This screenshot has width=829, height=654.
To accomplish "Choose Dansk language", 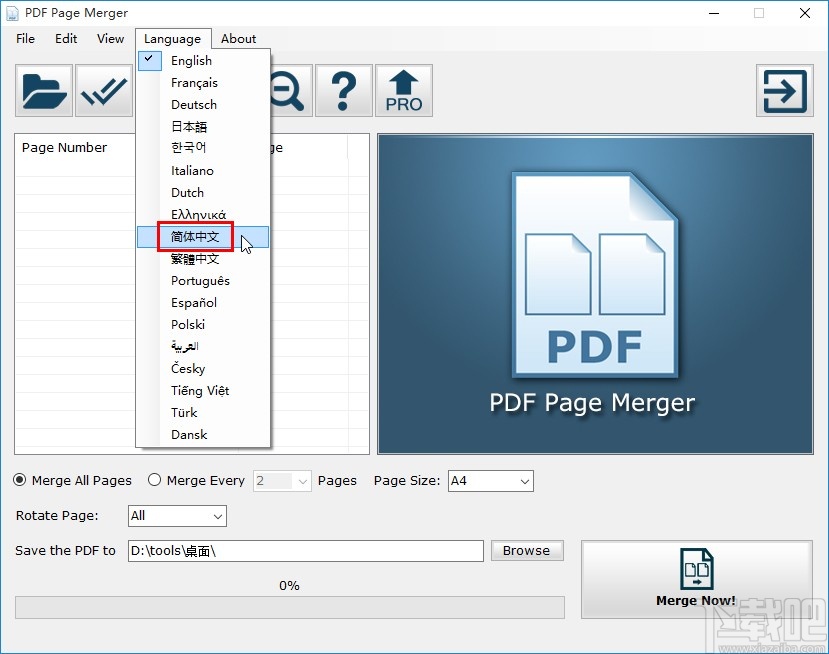I will tap(203, 435).
